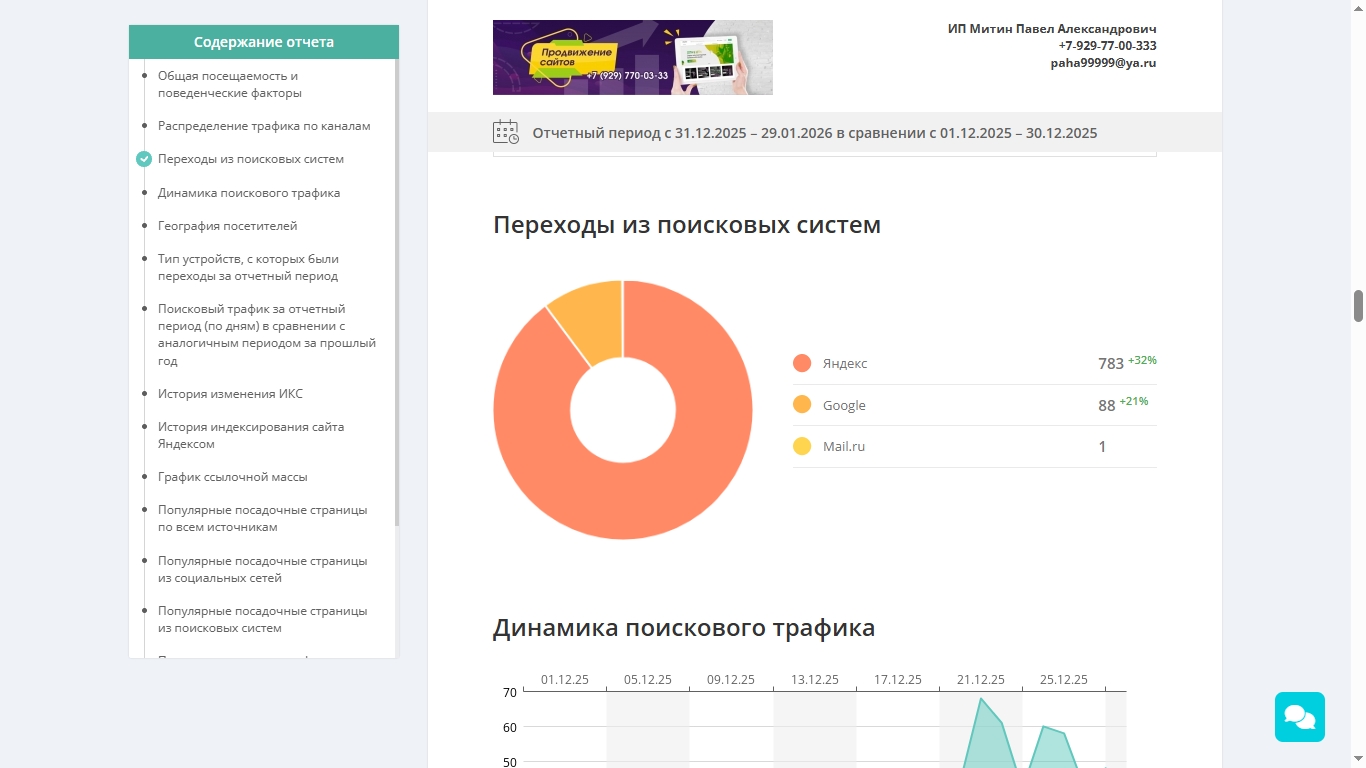Go to Распределение трафика по каналам section
This screenshot has height=768, width=1366.
click(264, 126)
